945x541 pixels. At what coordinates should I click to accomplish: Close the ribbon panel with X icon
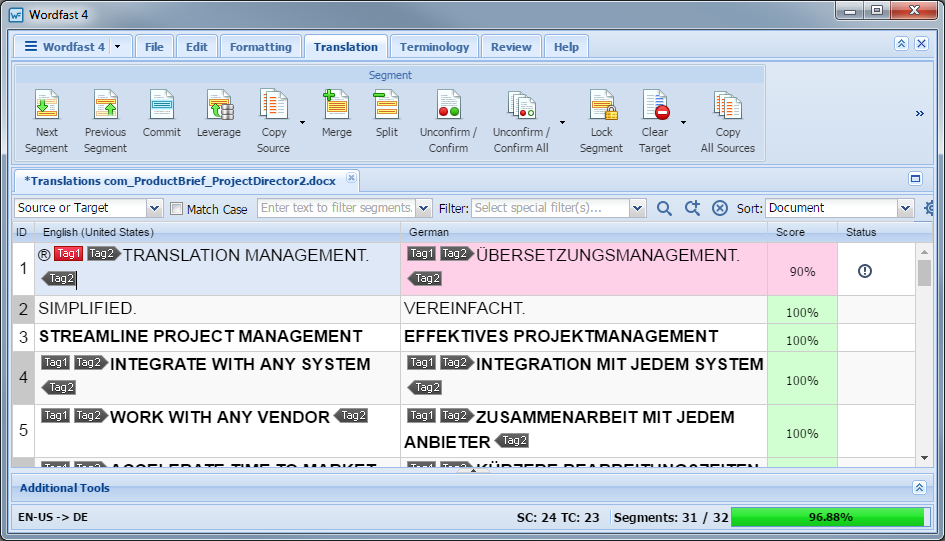pos(921,43)
